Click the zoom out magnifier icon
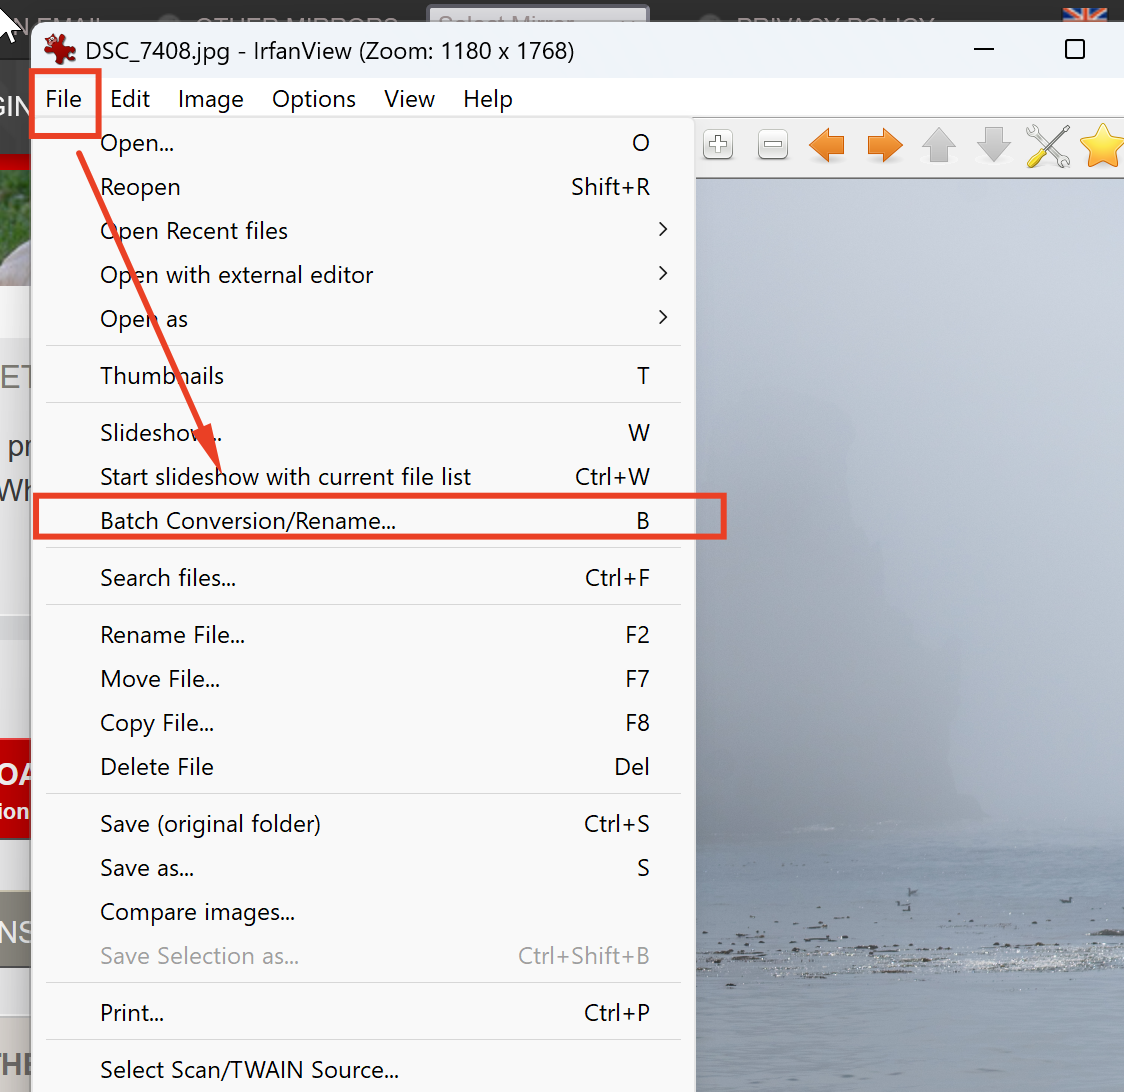 coord(773,145)
